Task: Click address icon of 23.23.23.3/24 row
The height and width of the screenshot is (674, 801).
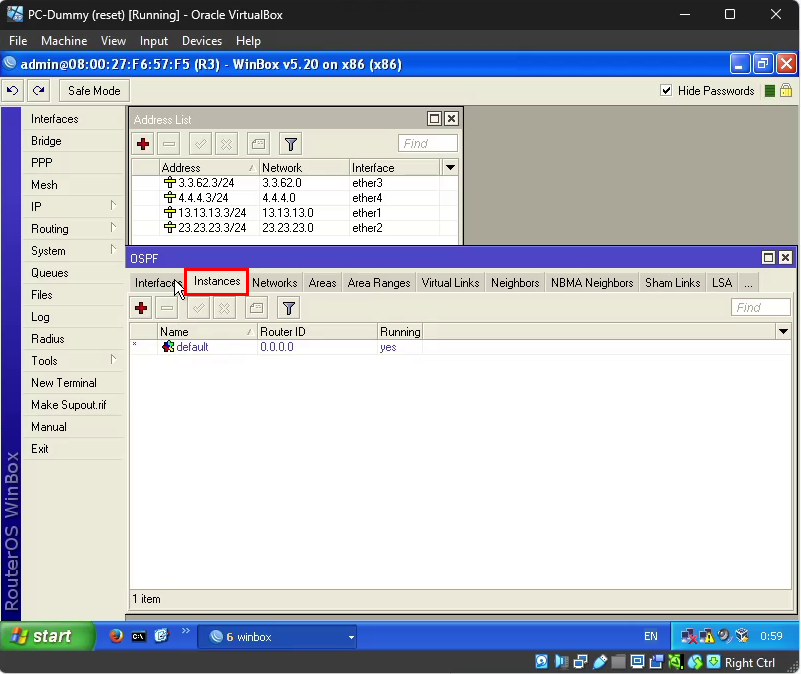Action: tap(170, 228)
